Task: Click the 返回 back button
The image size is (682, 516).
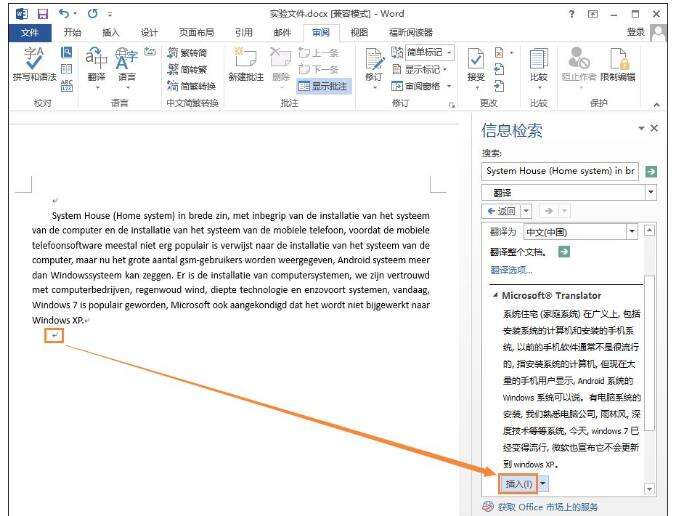Action: (501, 211)
